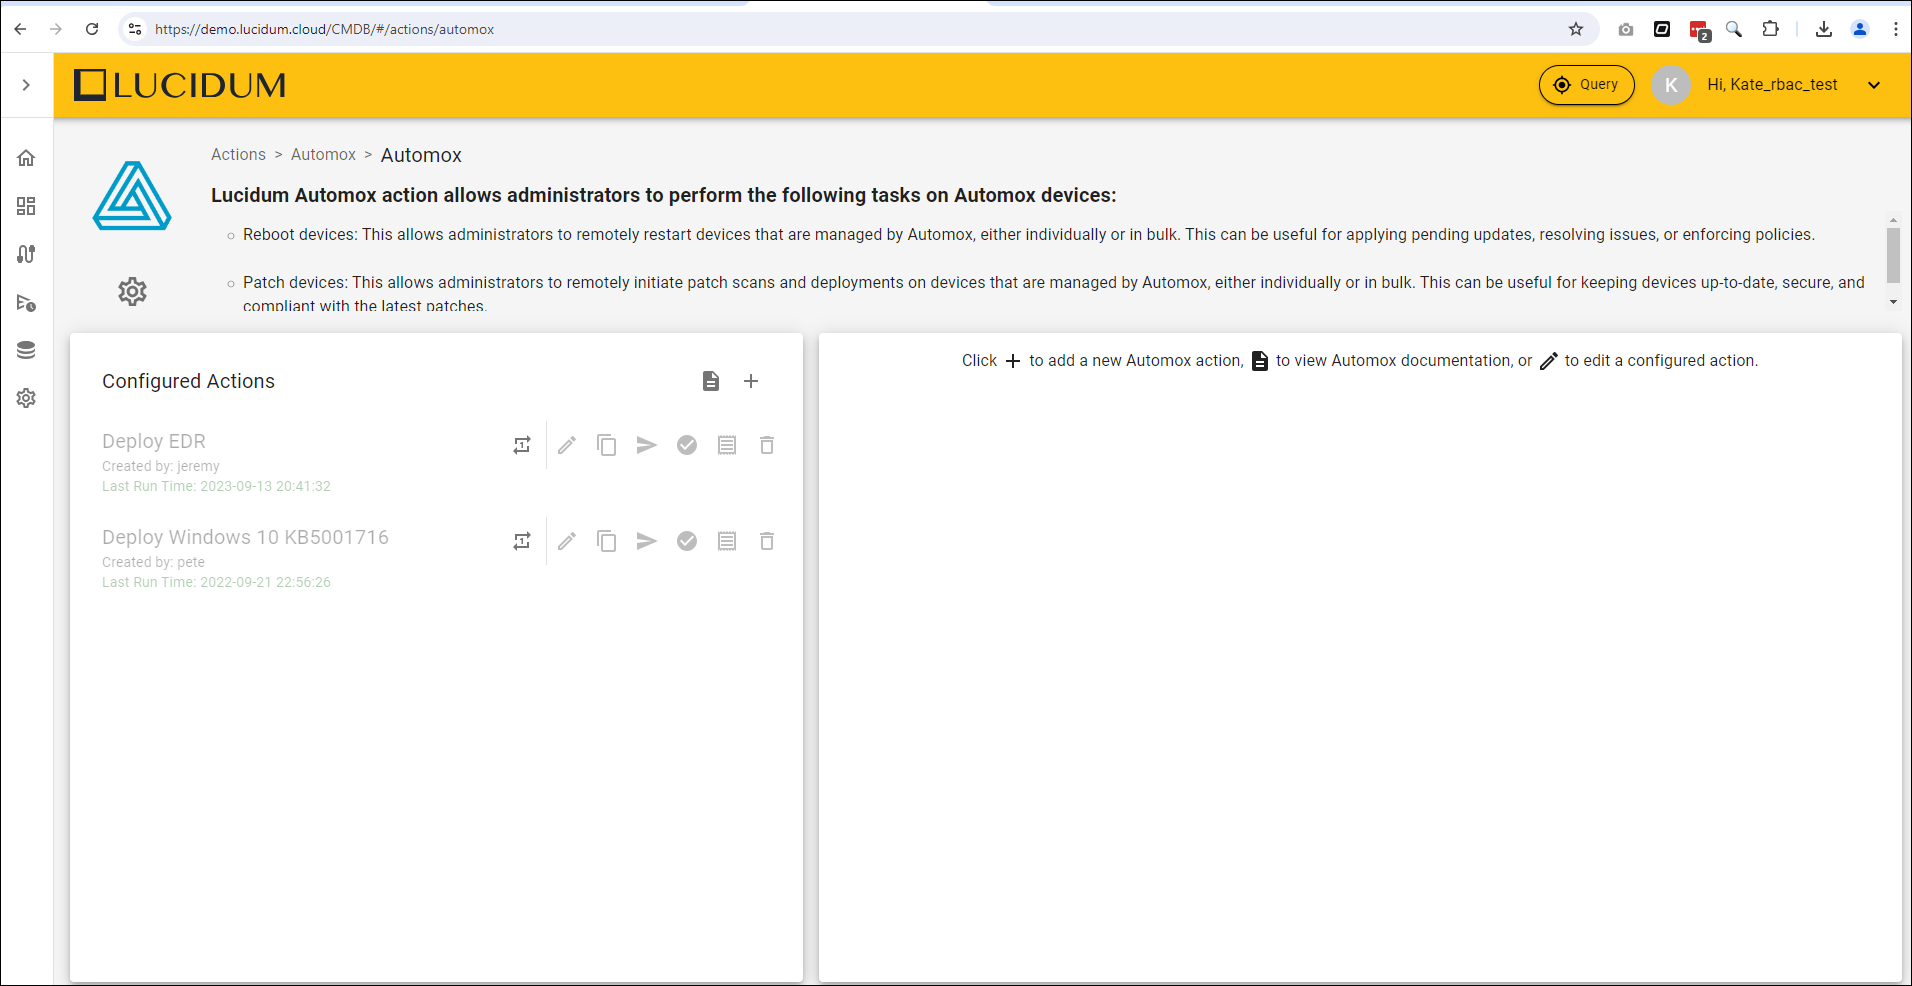Screen dimensions: 1912x986
Task: Edit the Deploy EDR action
Action: (x=567, y=445)
